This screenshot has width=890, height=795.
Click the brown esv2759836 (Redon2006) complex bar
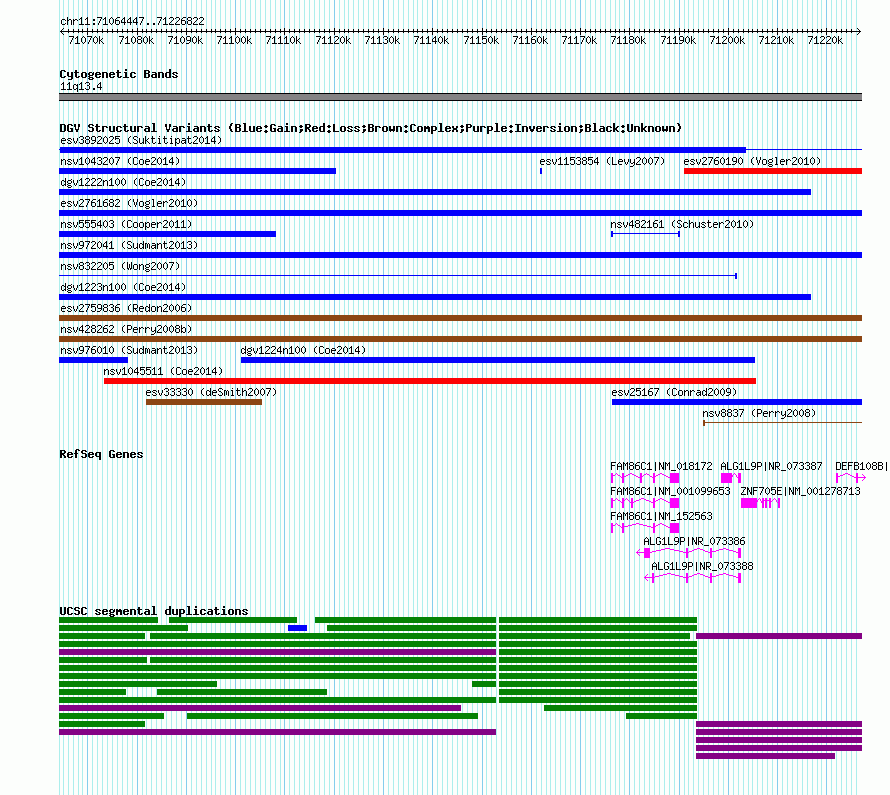point(460,318)
